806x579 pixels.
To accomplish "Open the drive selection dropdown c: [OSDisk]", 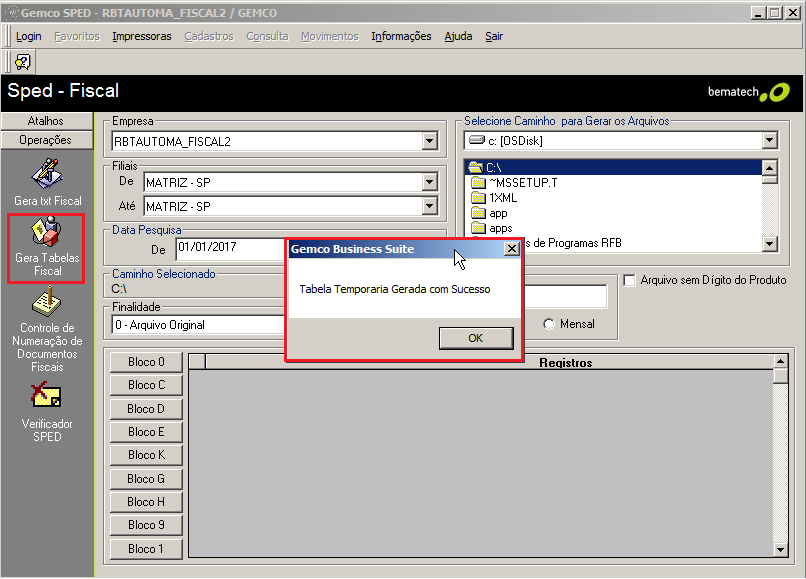I will [769, 140].
